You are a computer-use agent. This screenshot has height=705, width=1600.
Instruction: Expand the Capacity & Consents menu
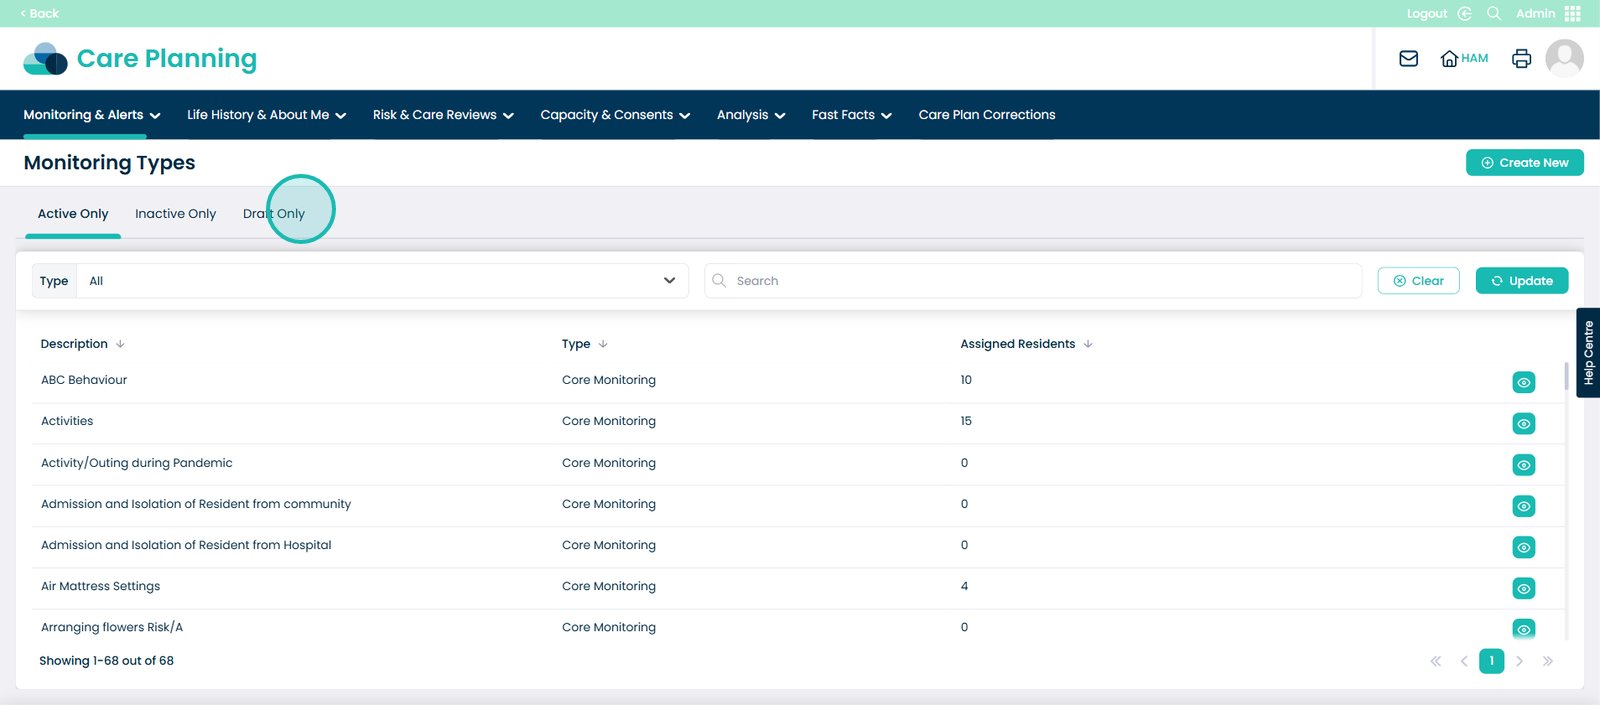[615, 115]
